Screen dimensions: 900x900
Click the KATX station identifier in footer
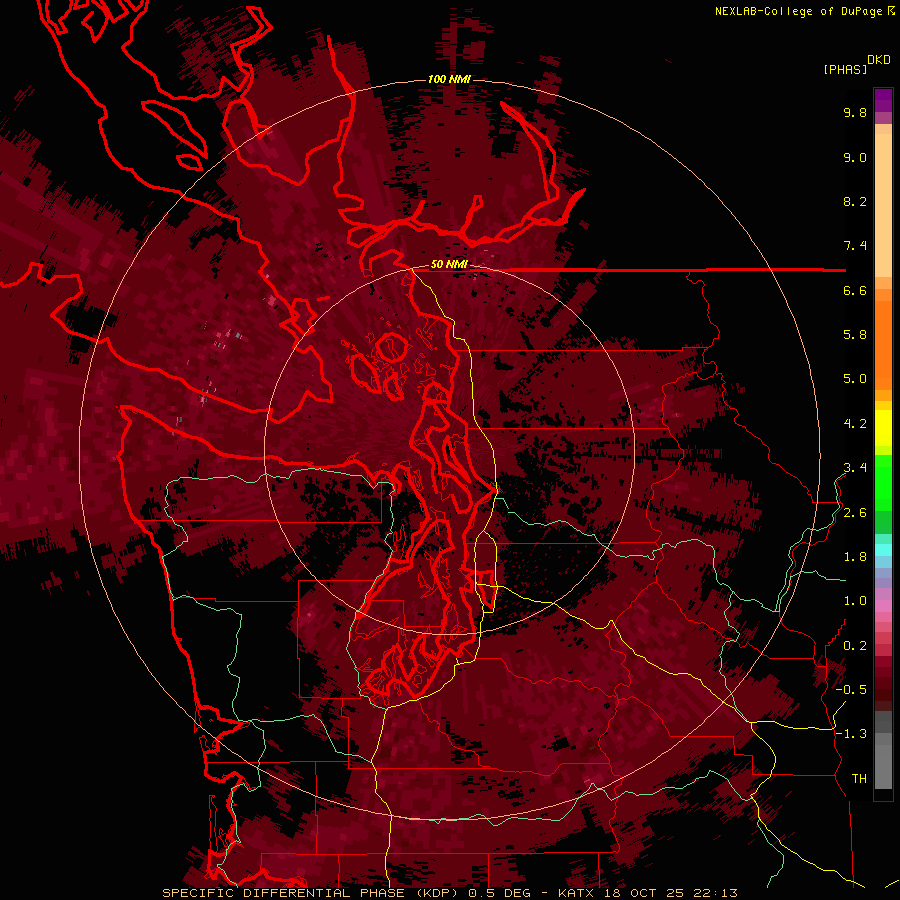576,893
